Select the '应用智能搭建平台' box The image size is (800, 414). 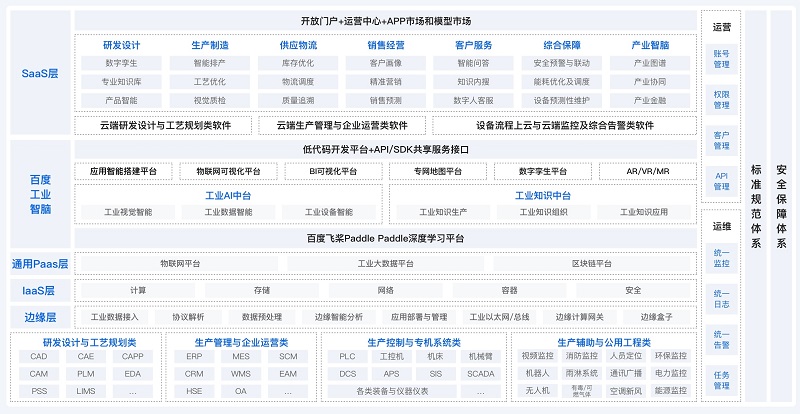tap(123, 172)
